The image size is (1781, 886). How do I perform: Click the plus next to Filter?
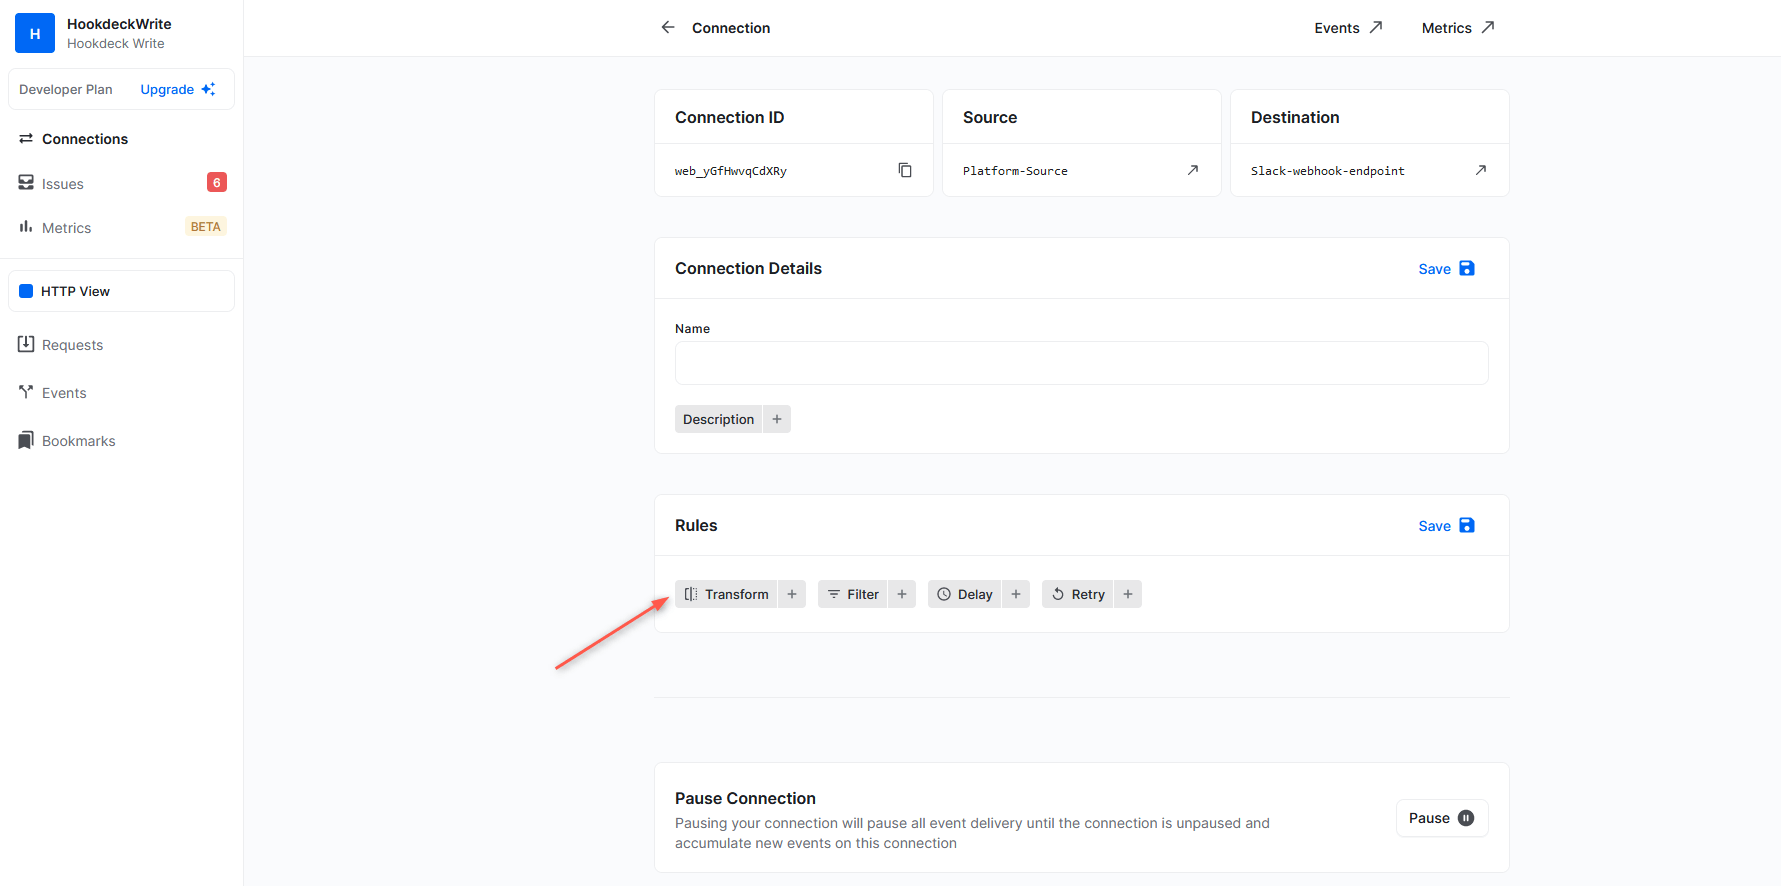tap(902, 594)
